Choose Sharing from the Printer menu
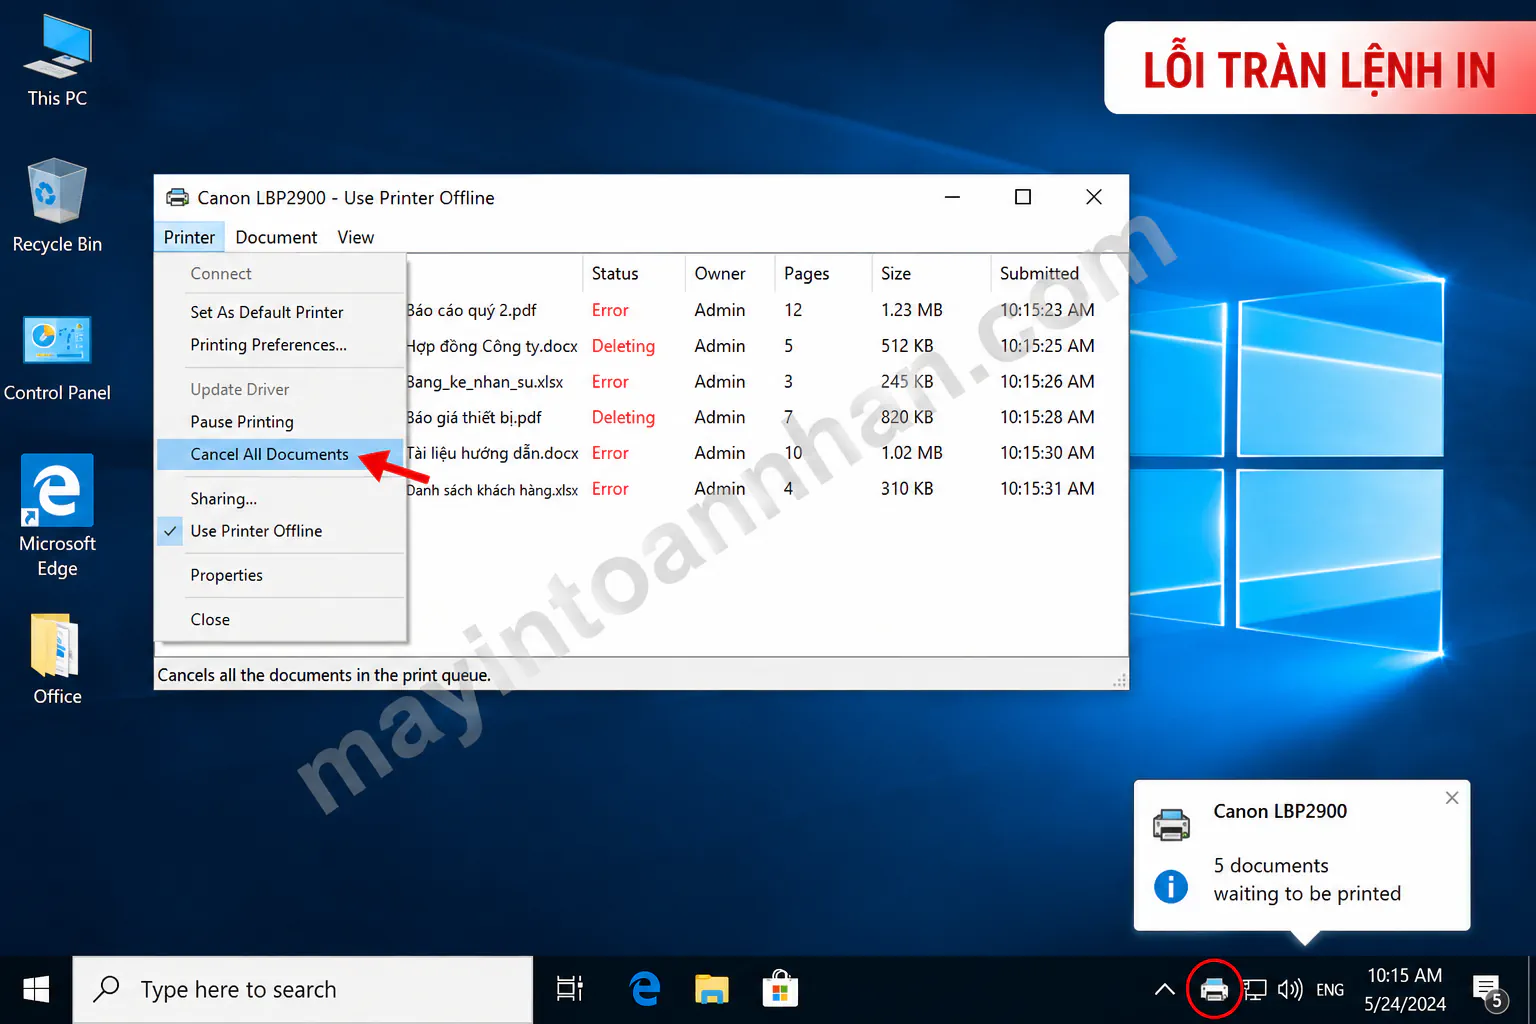This screenshot has height=1024, width=1536. pyautogui.click(x=224, y=499)
